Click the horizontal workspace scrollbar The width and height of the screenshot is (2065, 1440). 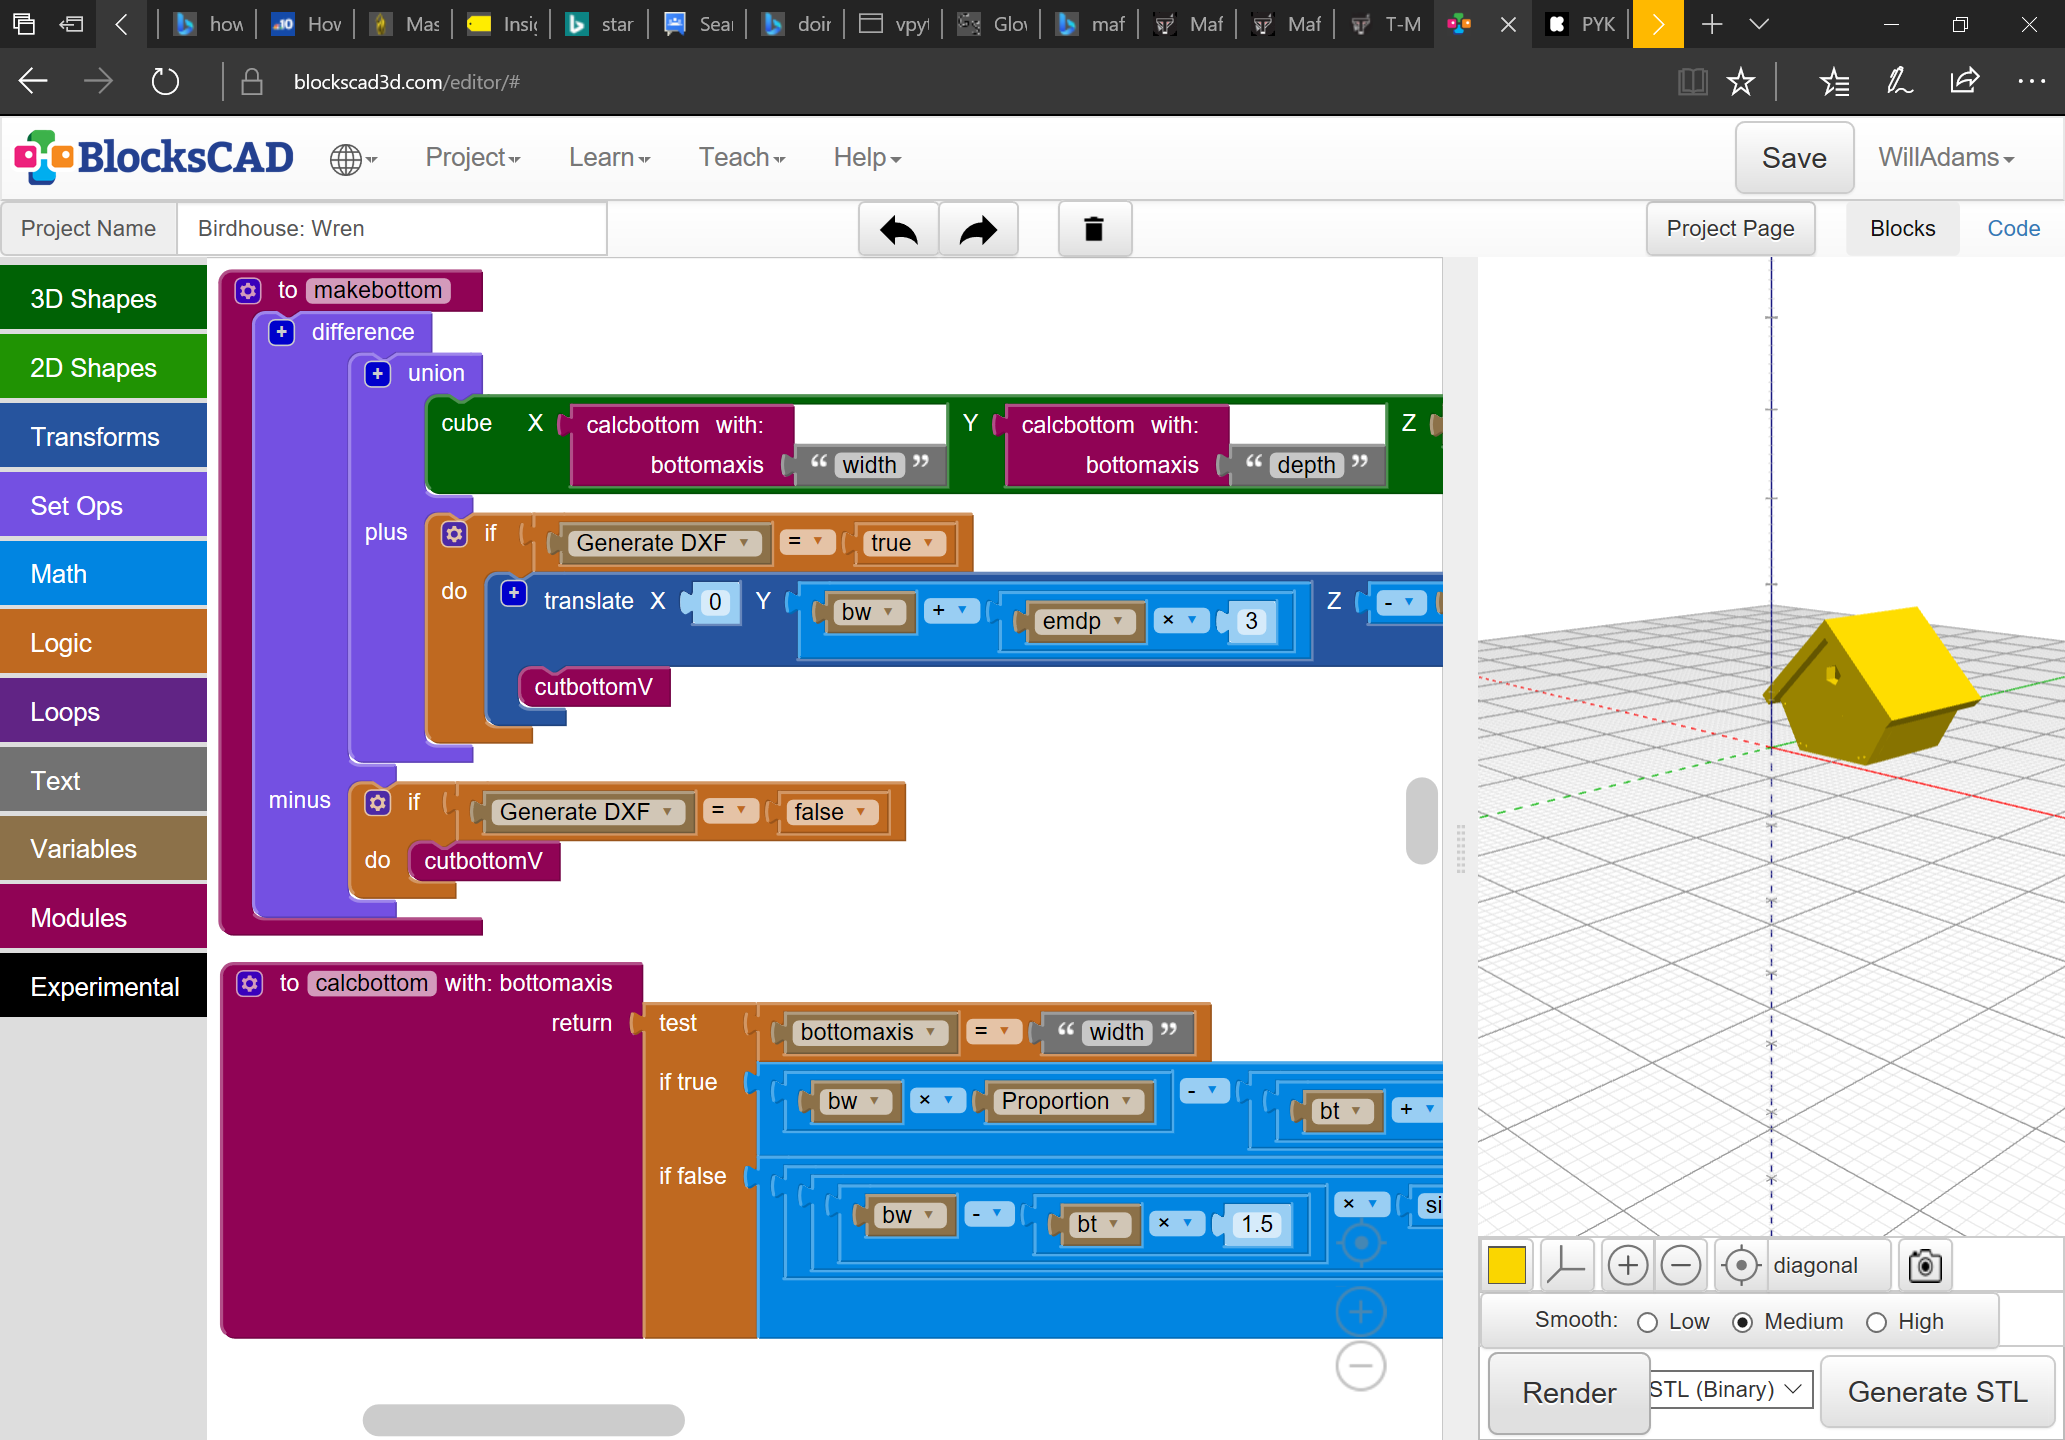[x=523, y=1419]
